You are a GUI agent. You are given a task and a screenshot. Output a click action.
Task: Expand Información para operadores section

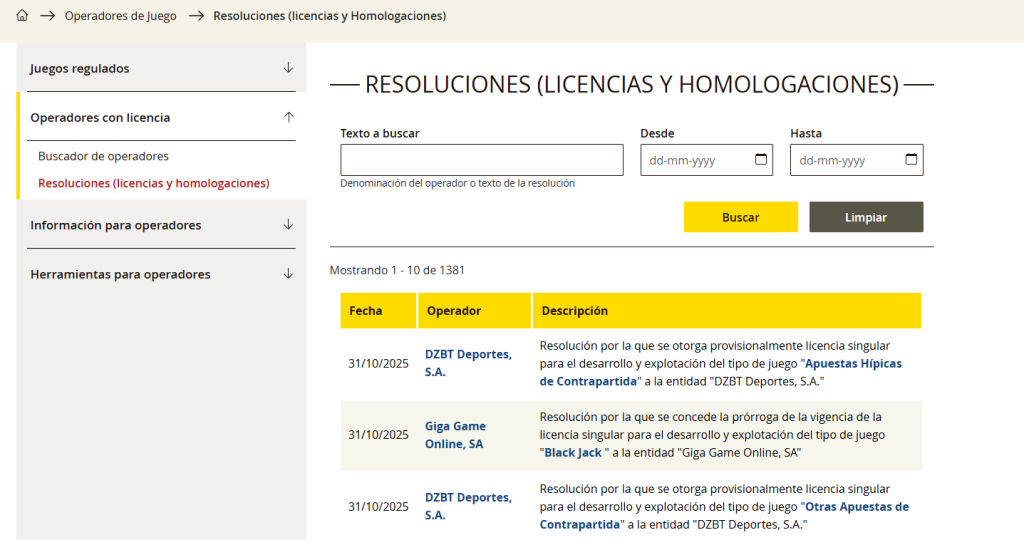pos(288,225)
